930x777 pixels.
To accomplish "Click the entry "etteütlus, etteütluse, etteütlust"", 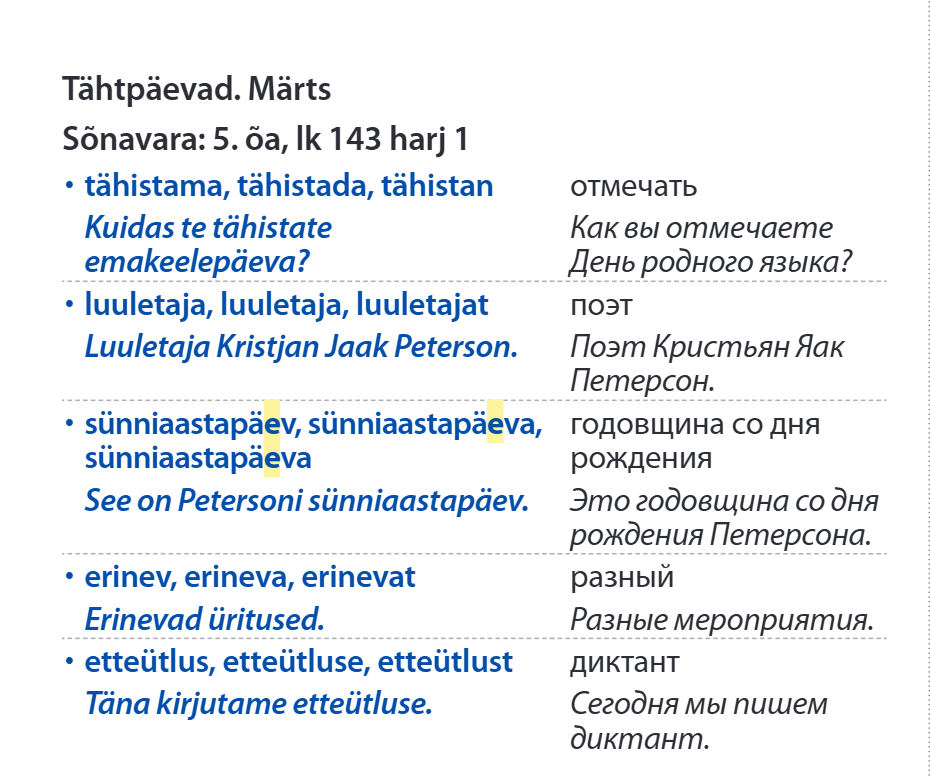I will tap(299, 661).
